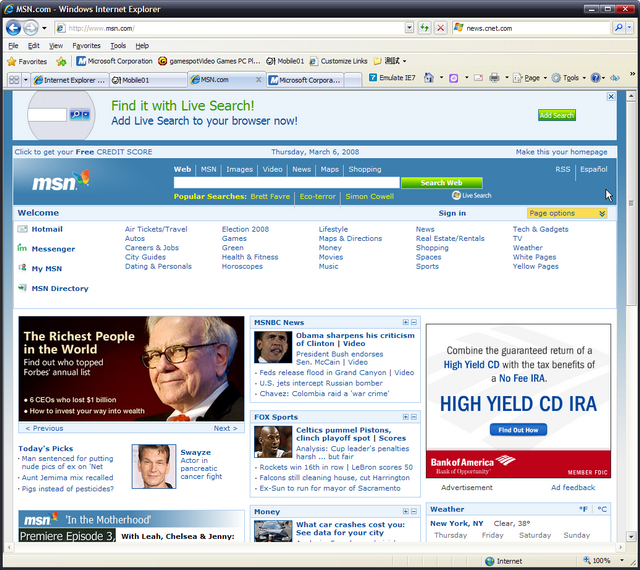Close the Live Search banner
Viewport: 640px width, 570px height.
coord(611,97)
